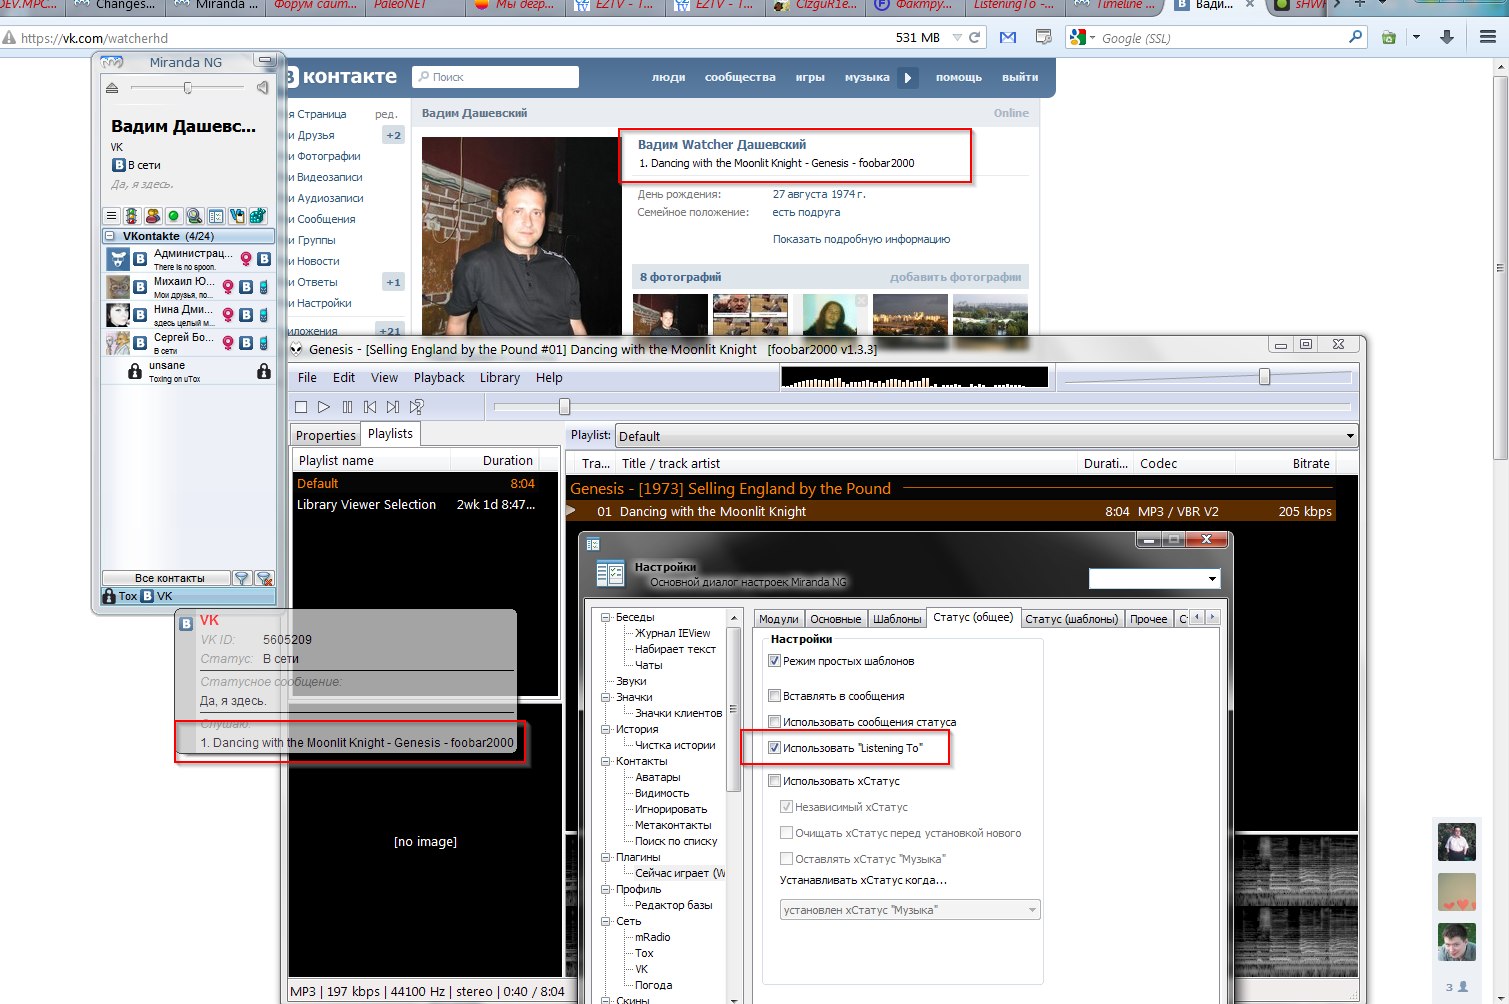Click the browser downloads arrow icon
The height and width of the screenshot is (1004, 1509).
coord(1446,37)
